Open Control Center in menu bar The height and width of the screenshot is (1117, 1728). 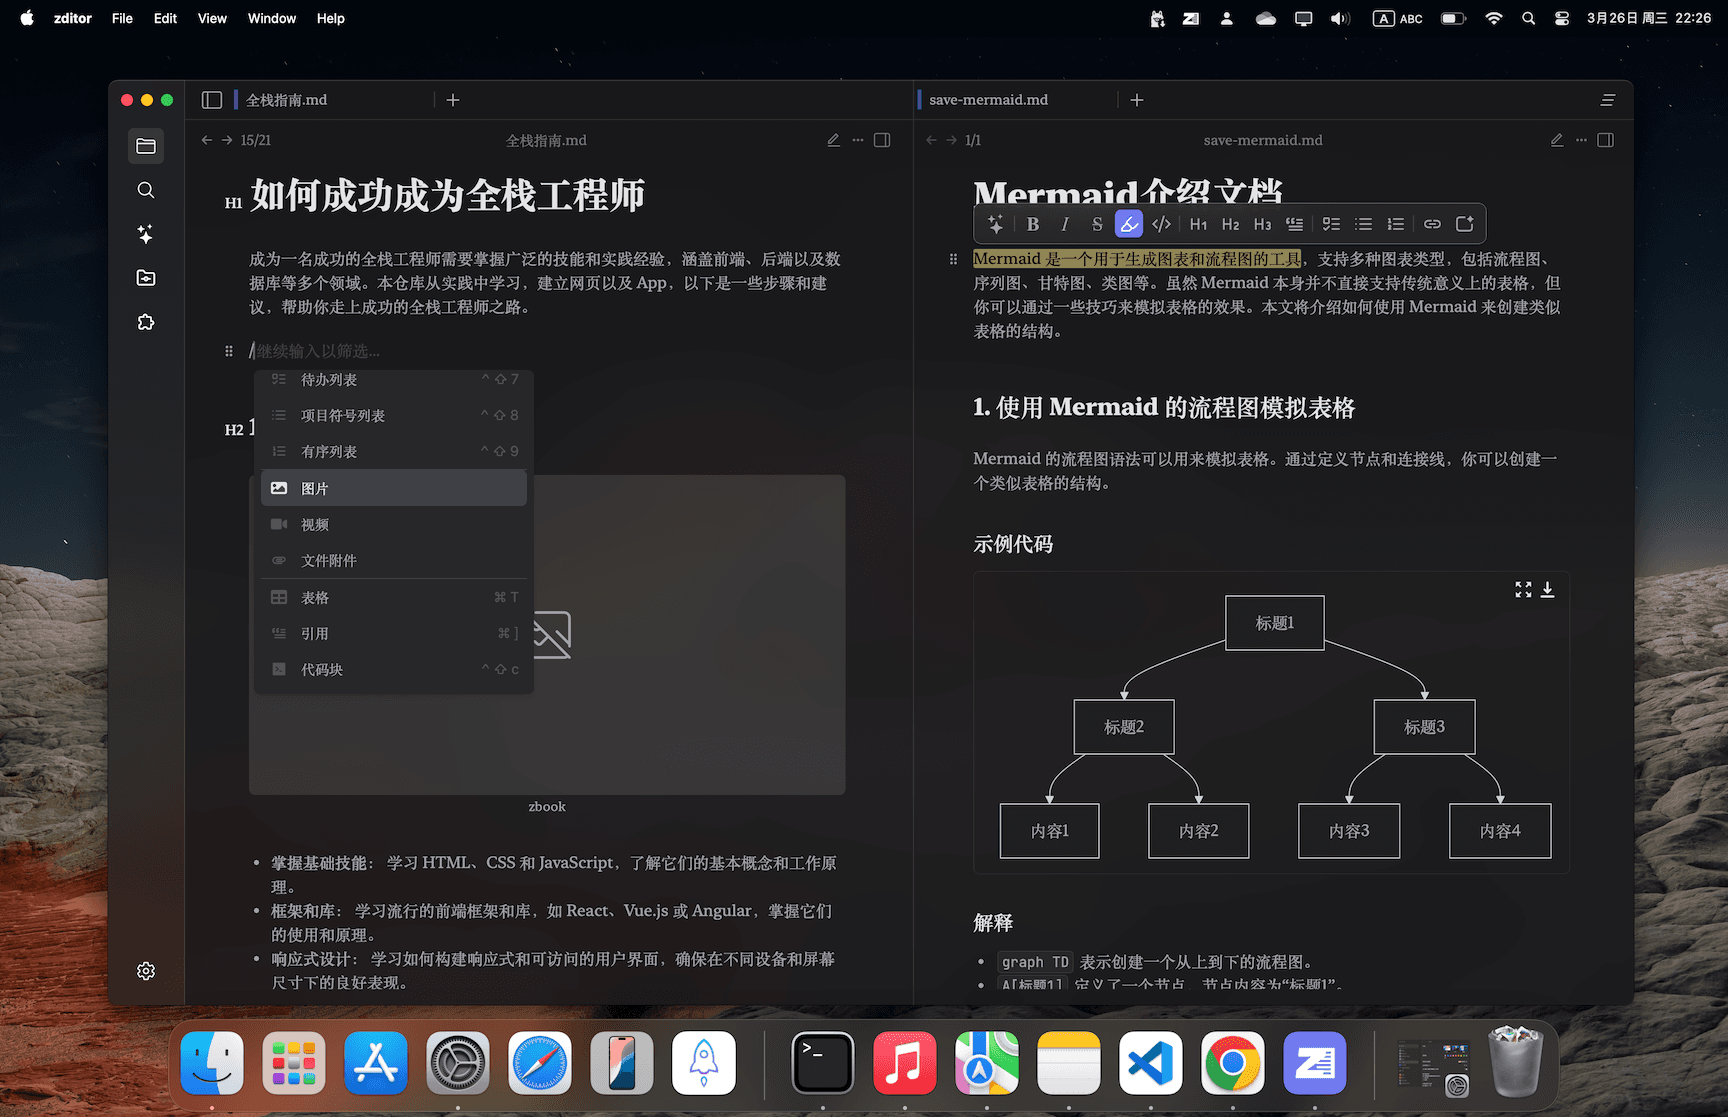[1562, 18]
